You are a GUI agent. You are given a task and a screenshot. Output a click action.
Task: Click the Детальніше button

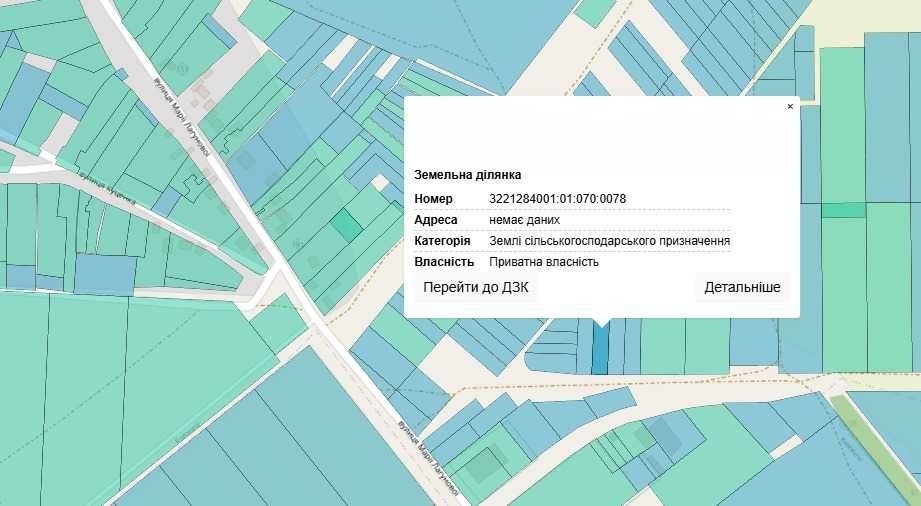click(742, 287)
